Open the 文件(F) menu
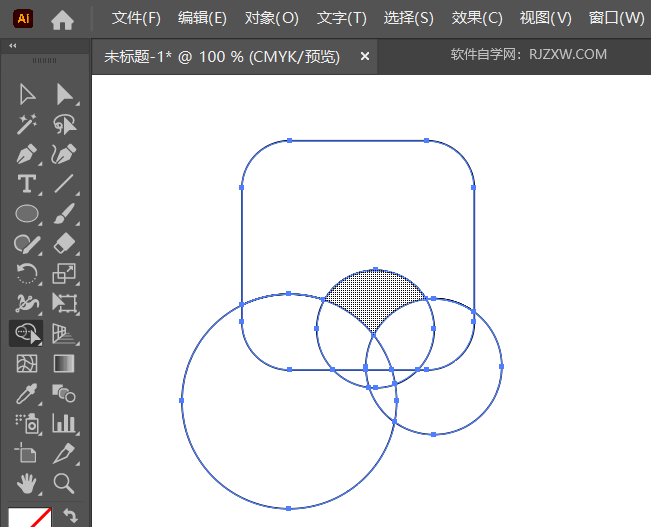 136,18
